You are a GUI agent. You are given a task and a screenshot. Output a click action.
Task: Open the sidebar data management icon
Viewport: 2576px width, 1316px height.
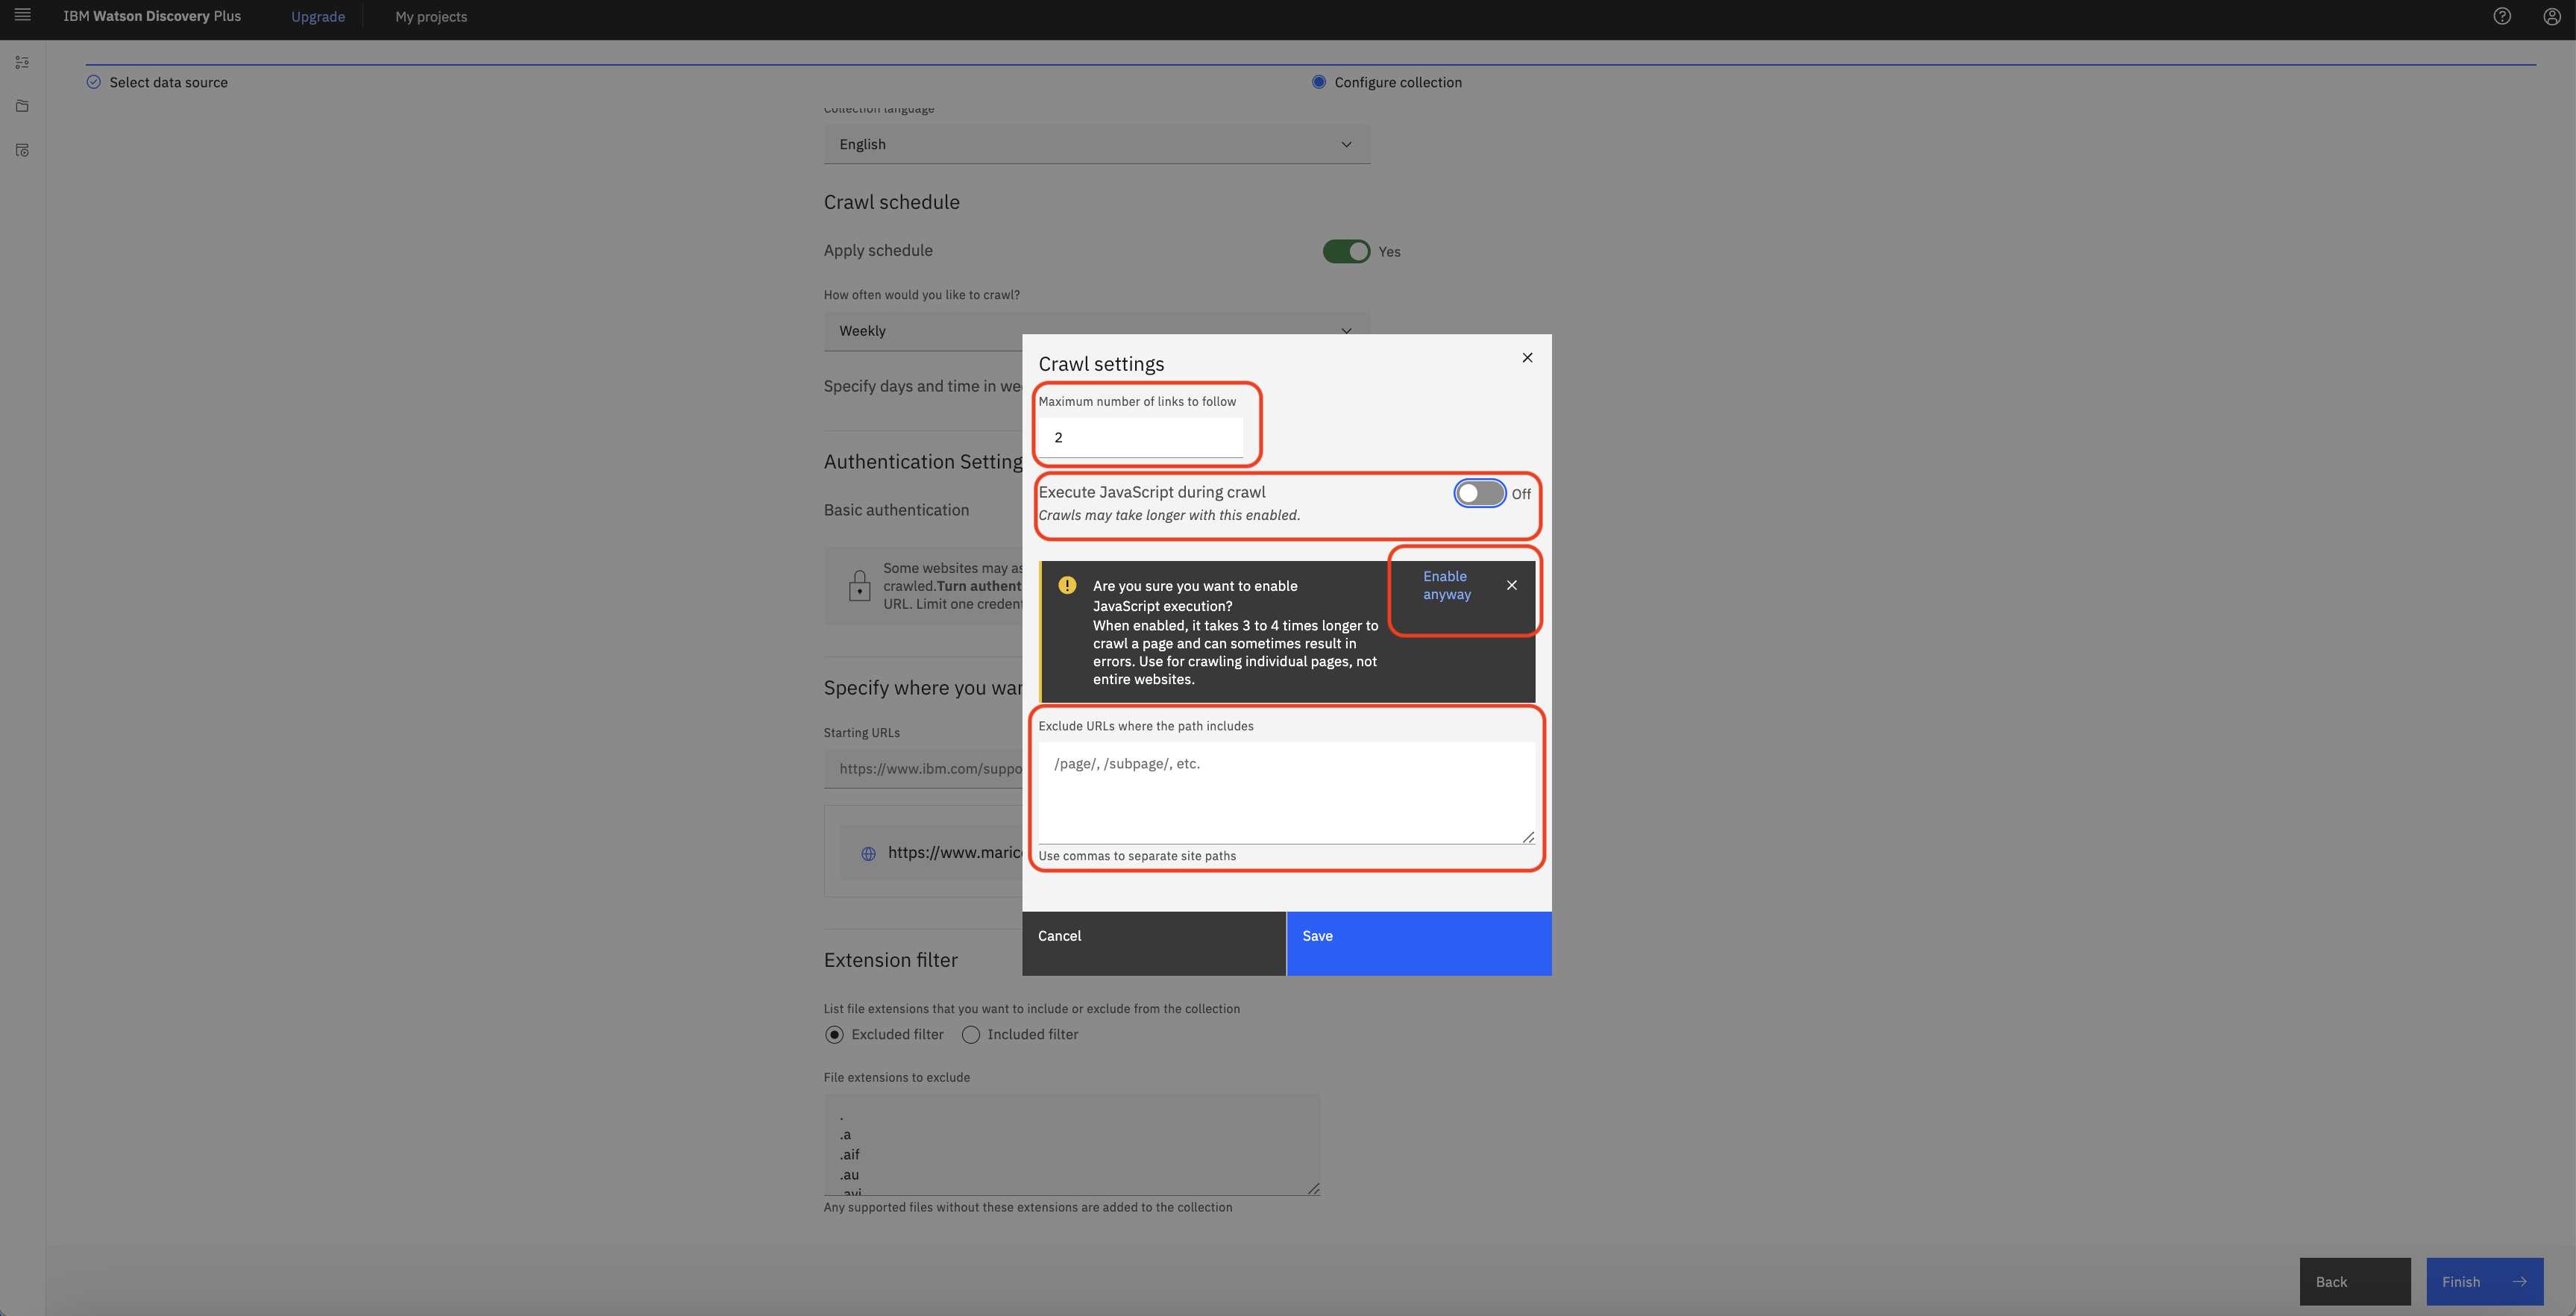tap(22, 150)
